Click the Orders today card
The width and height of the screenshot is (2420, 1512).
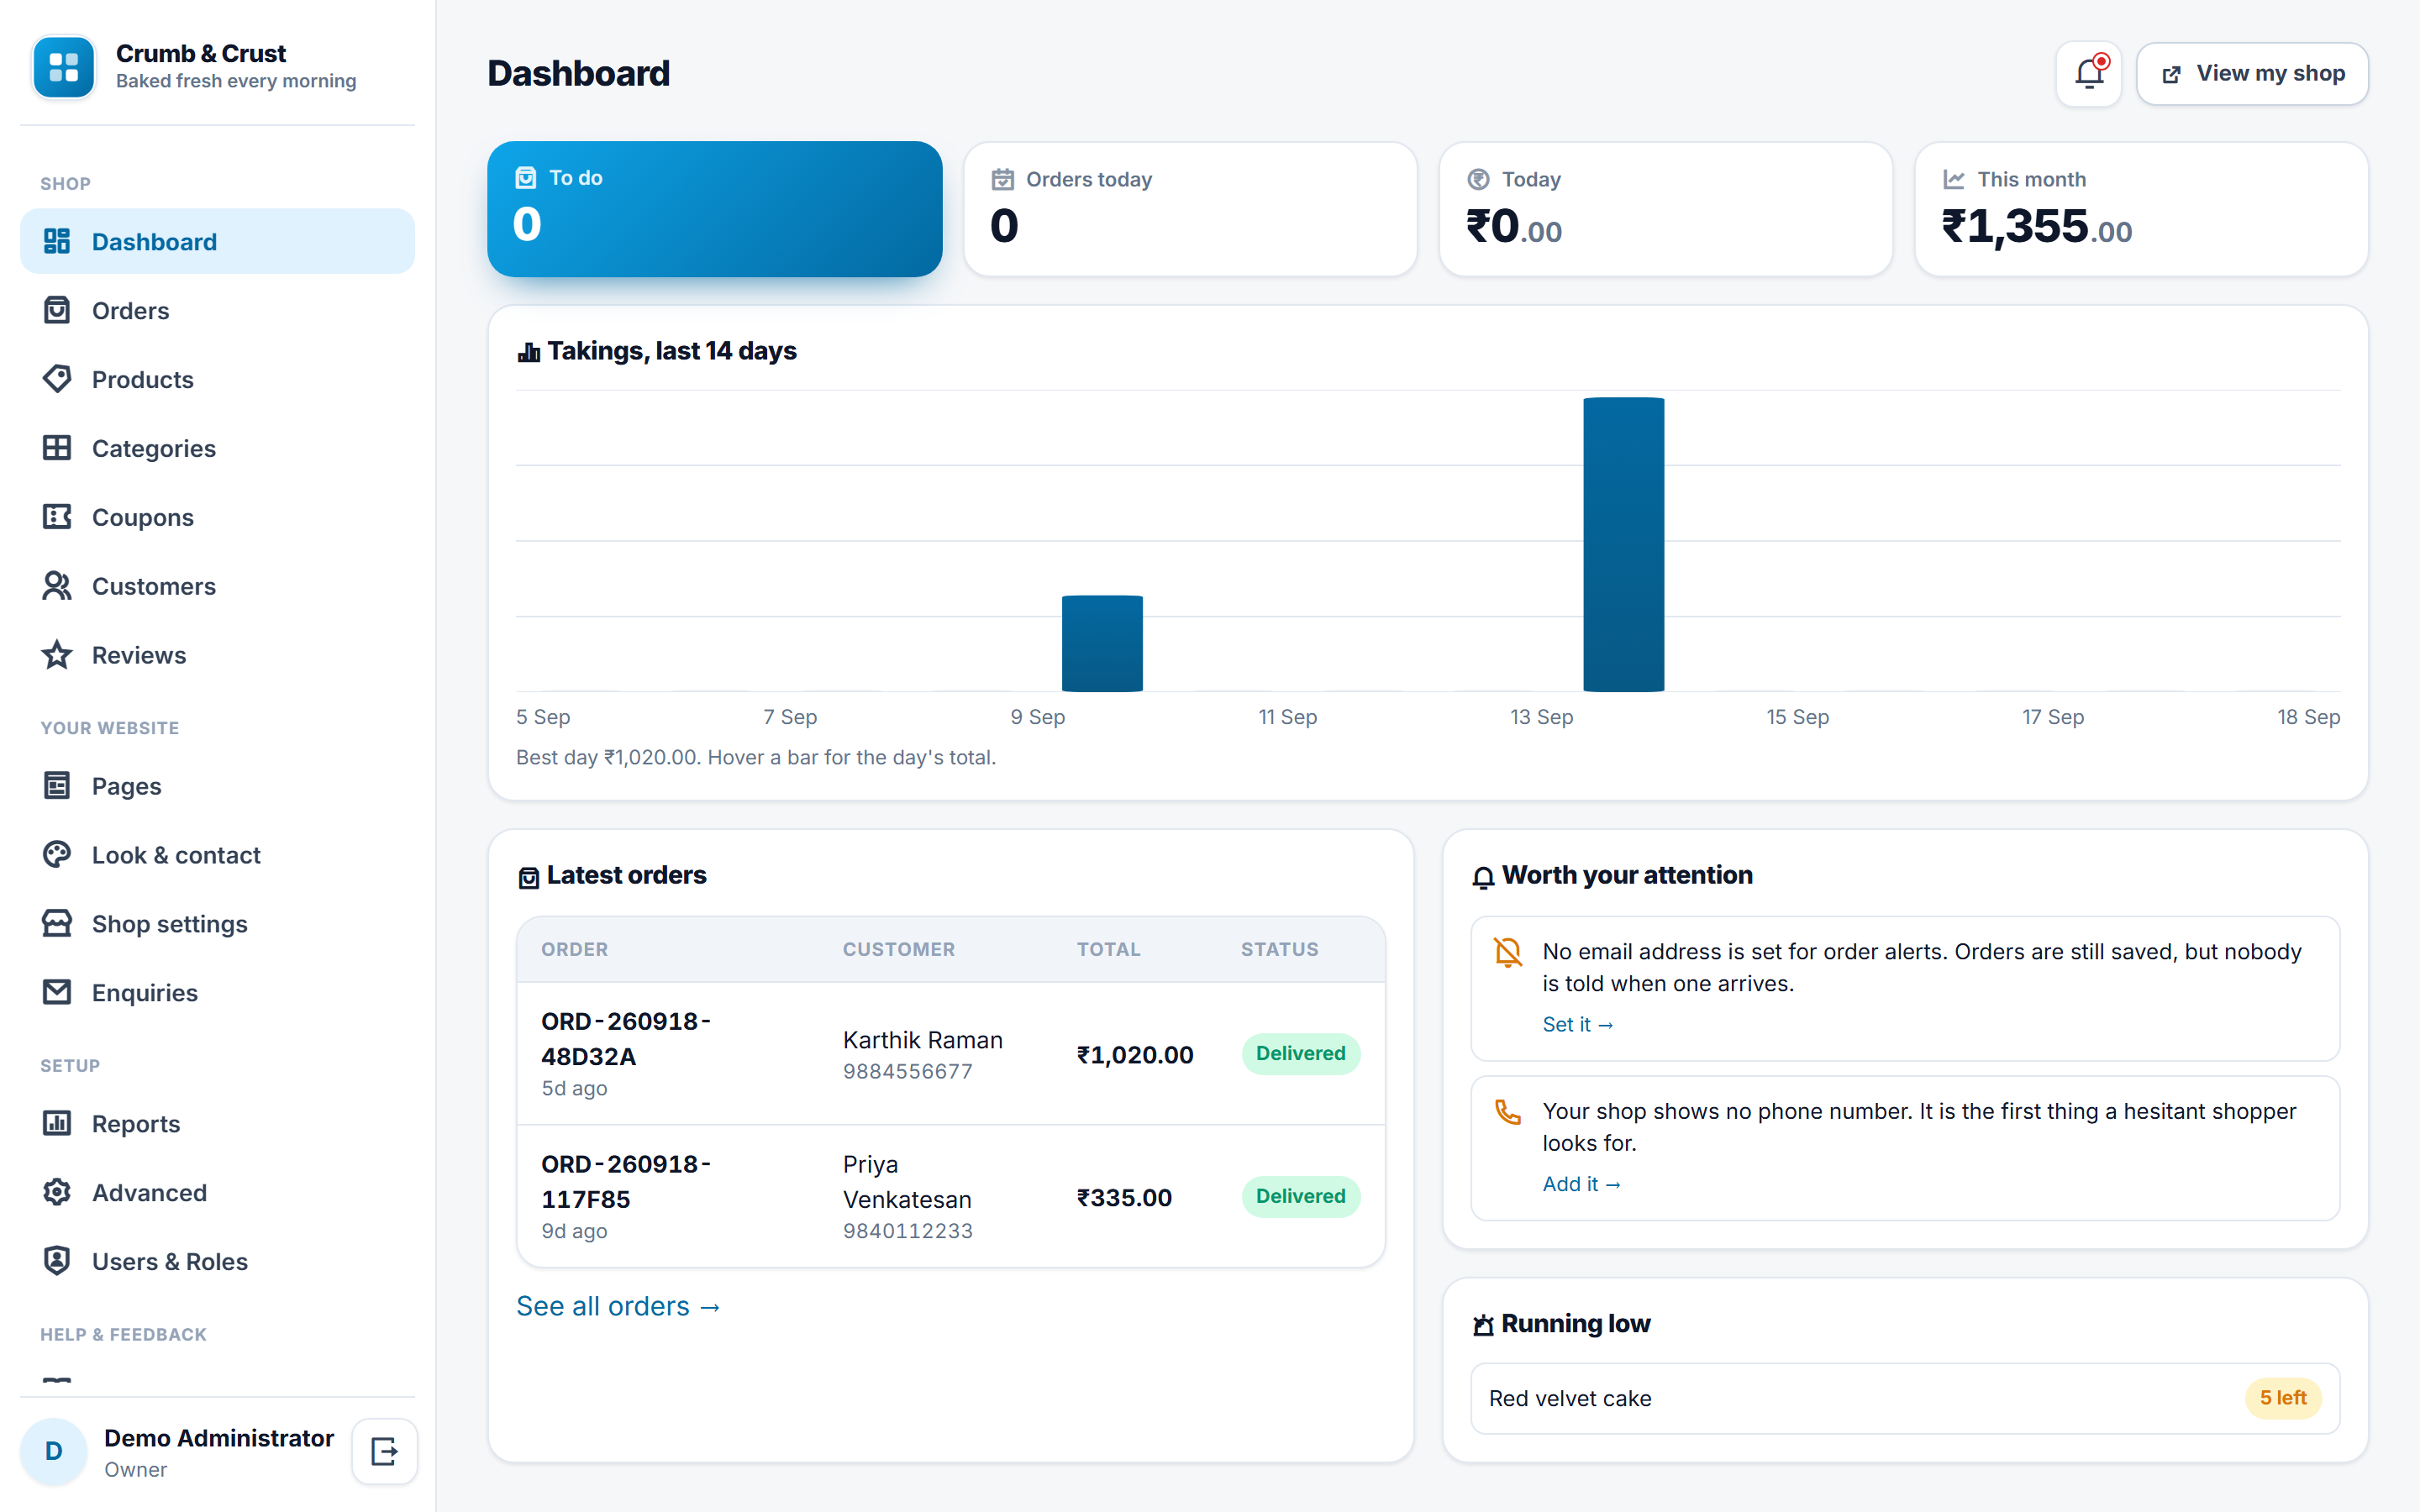(1190, 208)
